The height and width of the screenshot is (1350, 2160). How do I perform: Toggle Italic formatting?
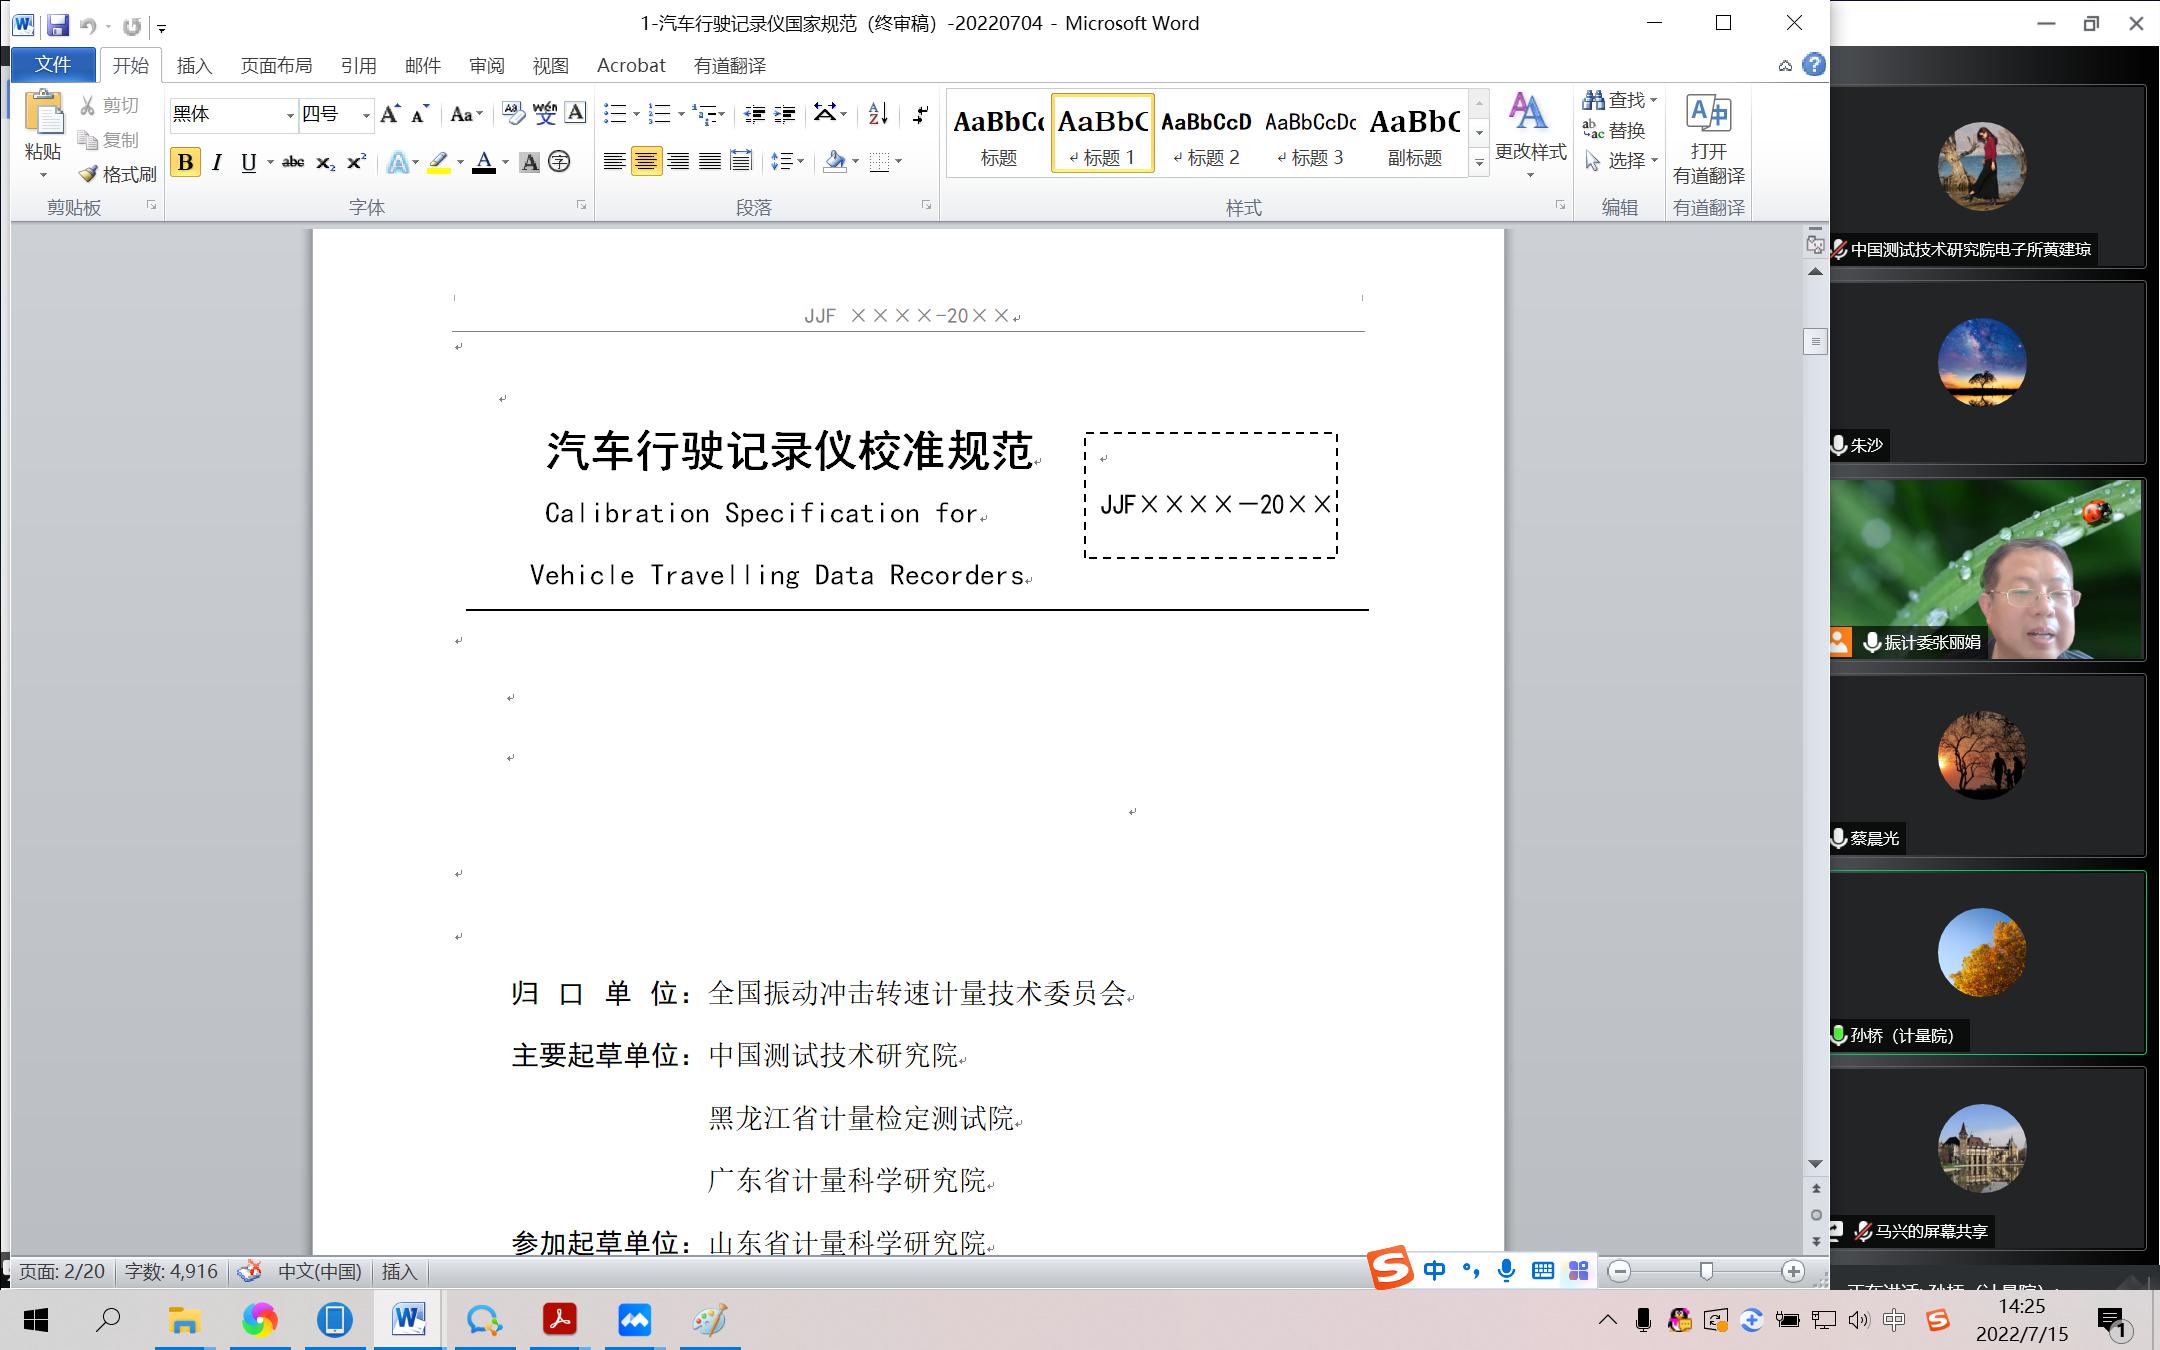[217, 162]
